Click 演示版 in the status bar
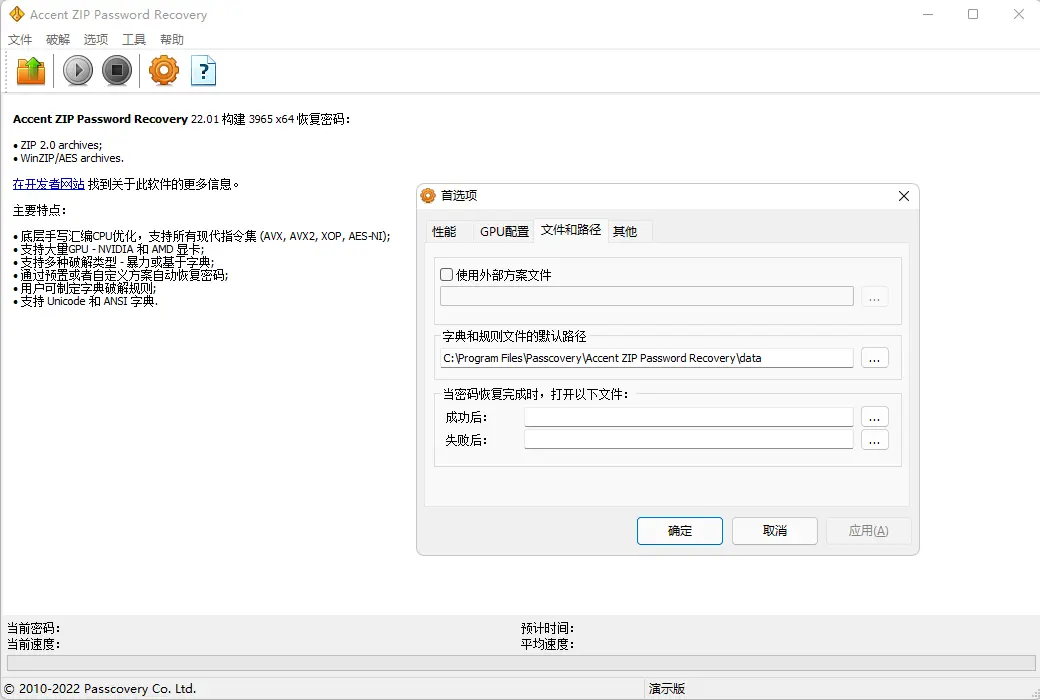This screenshot has width=1040, height=700. (667, 689)
